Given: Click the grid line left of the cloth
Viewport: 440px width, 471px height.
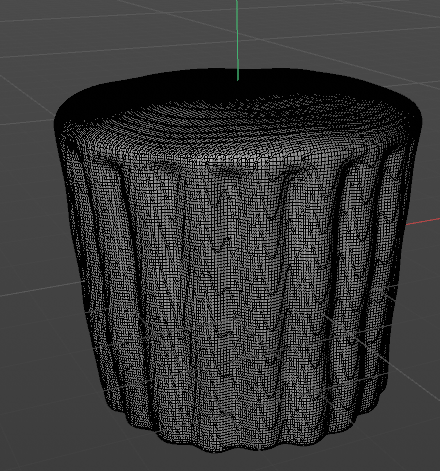Looking at the screenshot, I should pyautogui.click(x=40, y=289).
